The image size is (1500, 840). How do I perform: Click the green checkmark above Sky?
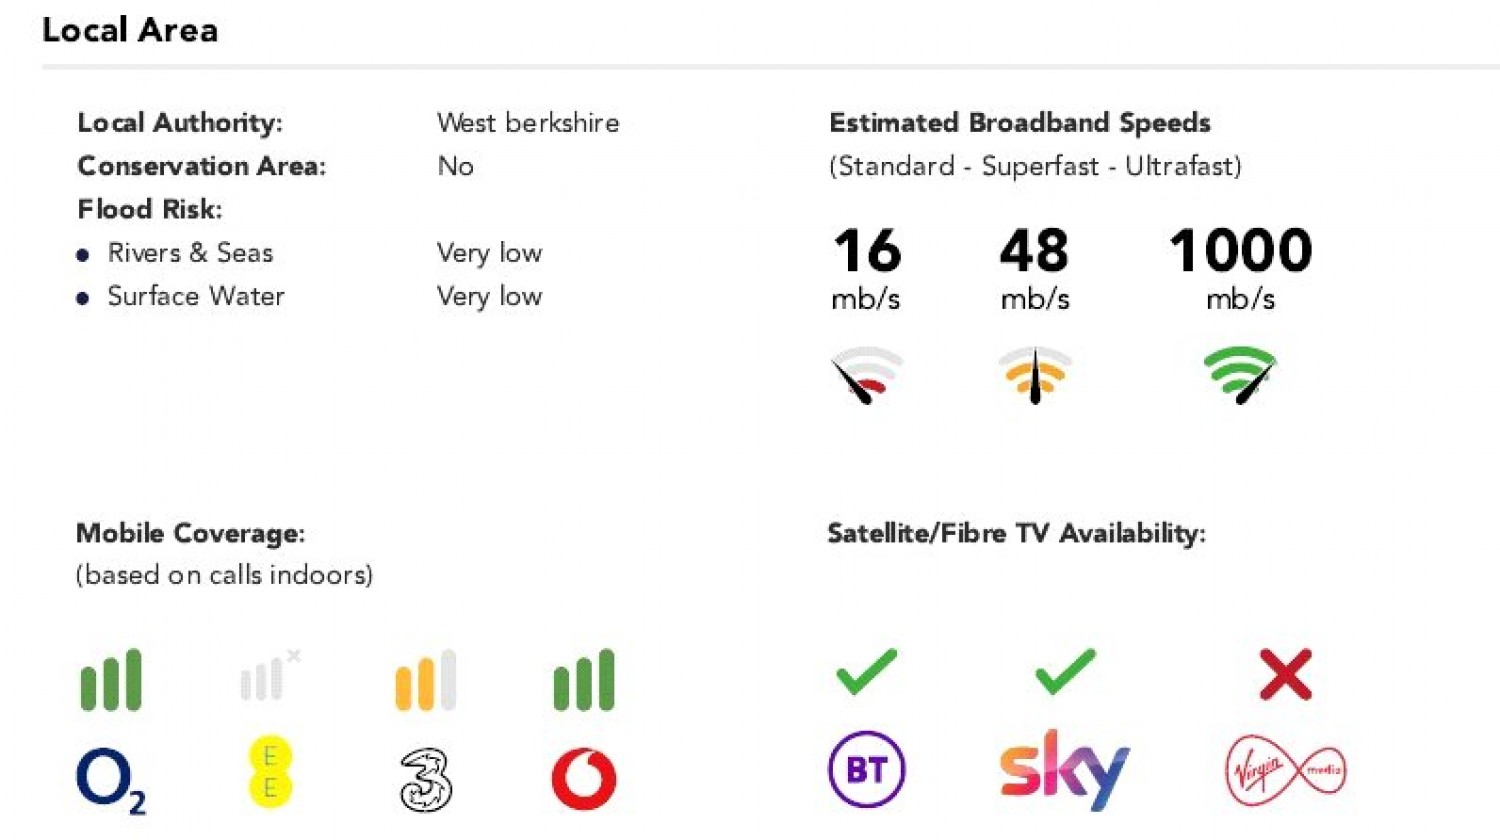click(x=1065, y=671)
